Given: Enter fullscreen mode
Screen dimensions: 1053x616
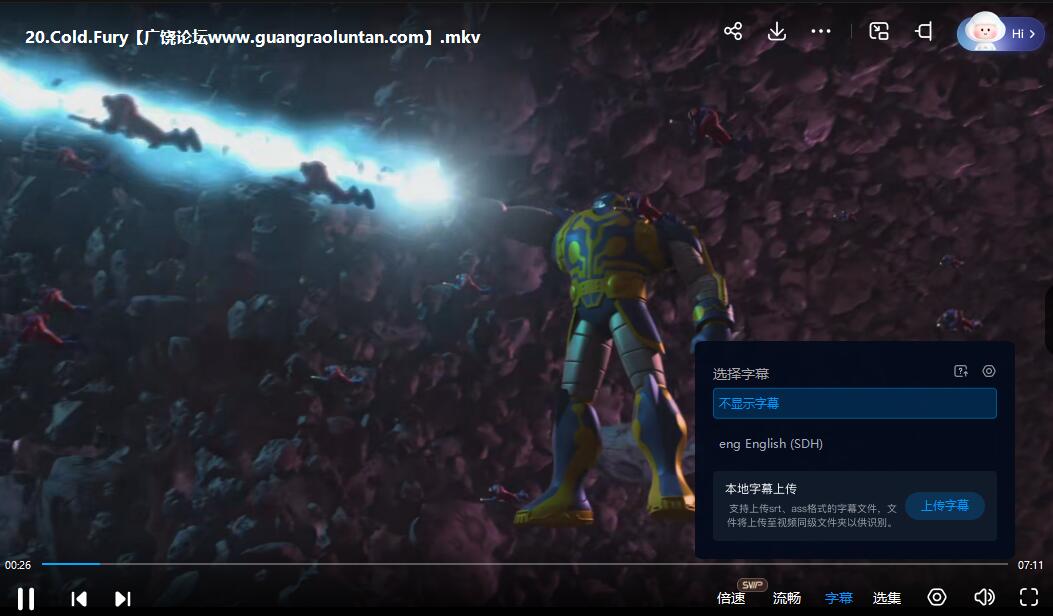Looking at the screenshot, I should pos(1029,597).
